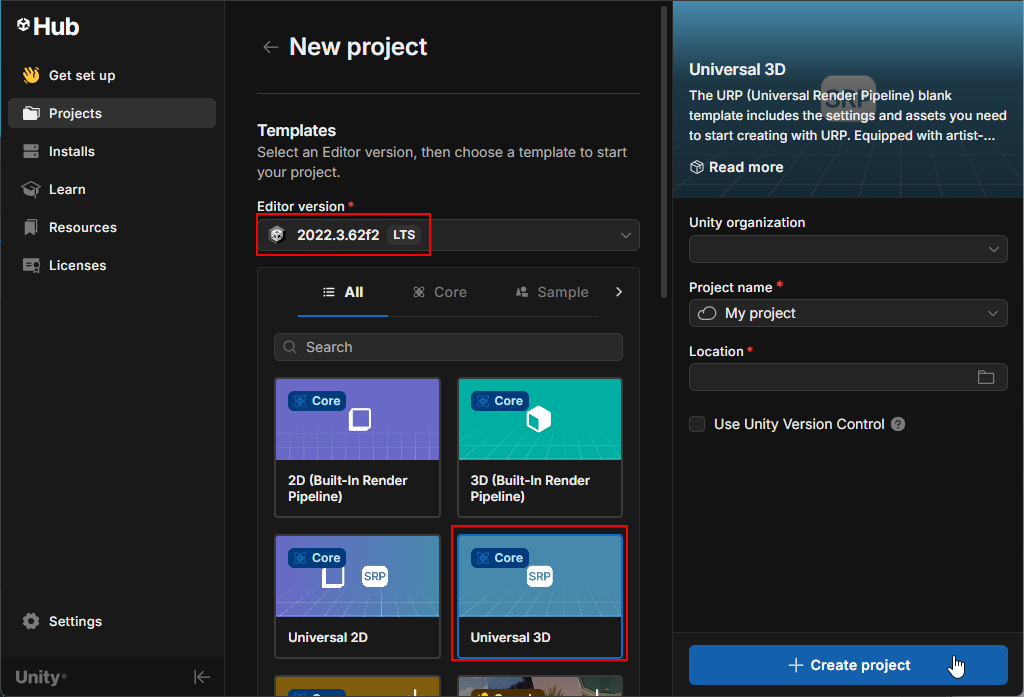Click the Read more link

click(x=737, y=167)
